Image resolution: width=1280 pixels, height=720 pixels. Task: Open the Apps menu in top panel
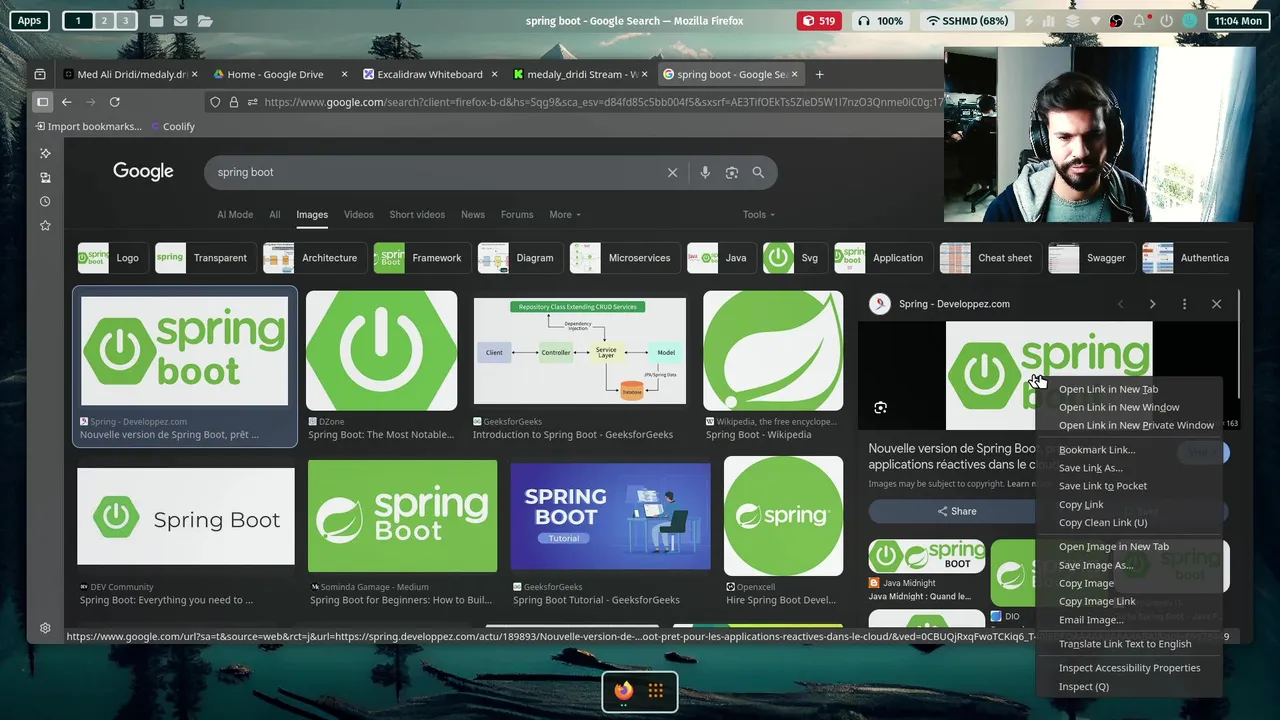coord(29,21)
